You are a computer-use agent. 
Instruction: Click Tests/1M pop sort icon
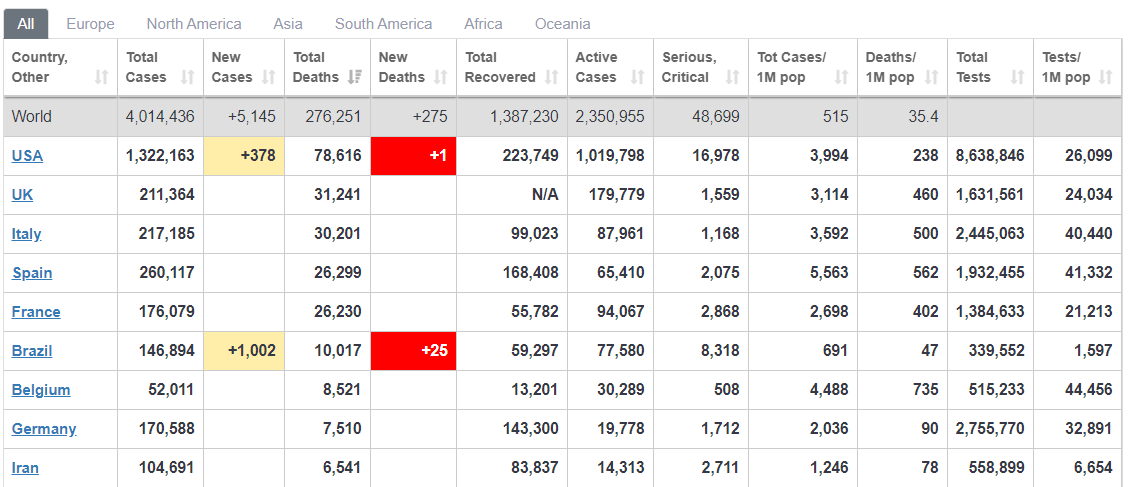1105,77
